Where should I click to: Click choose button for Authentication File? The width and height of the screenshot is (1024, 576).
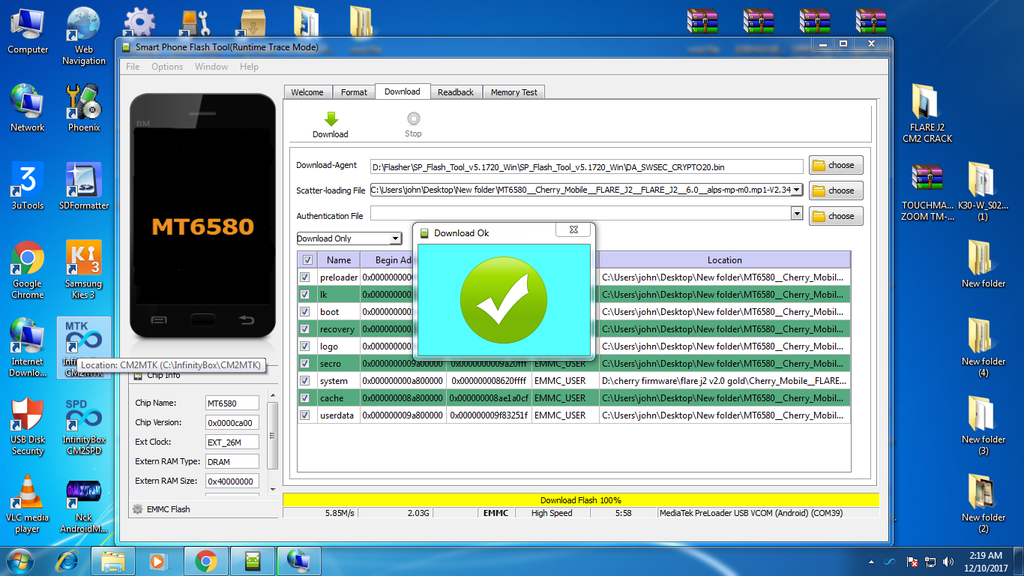coord(835,216)
